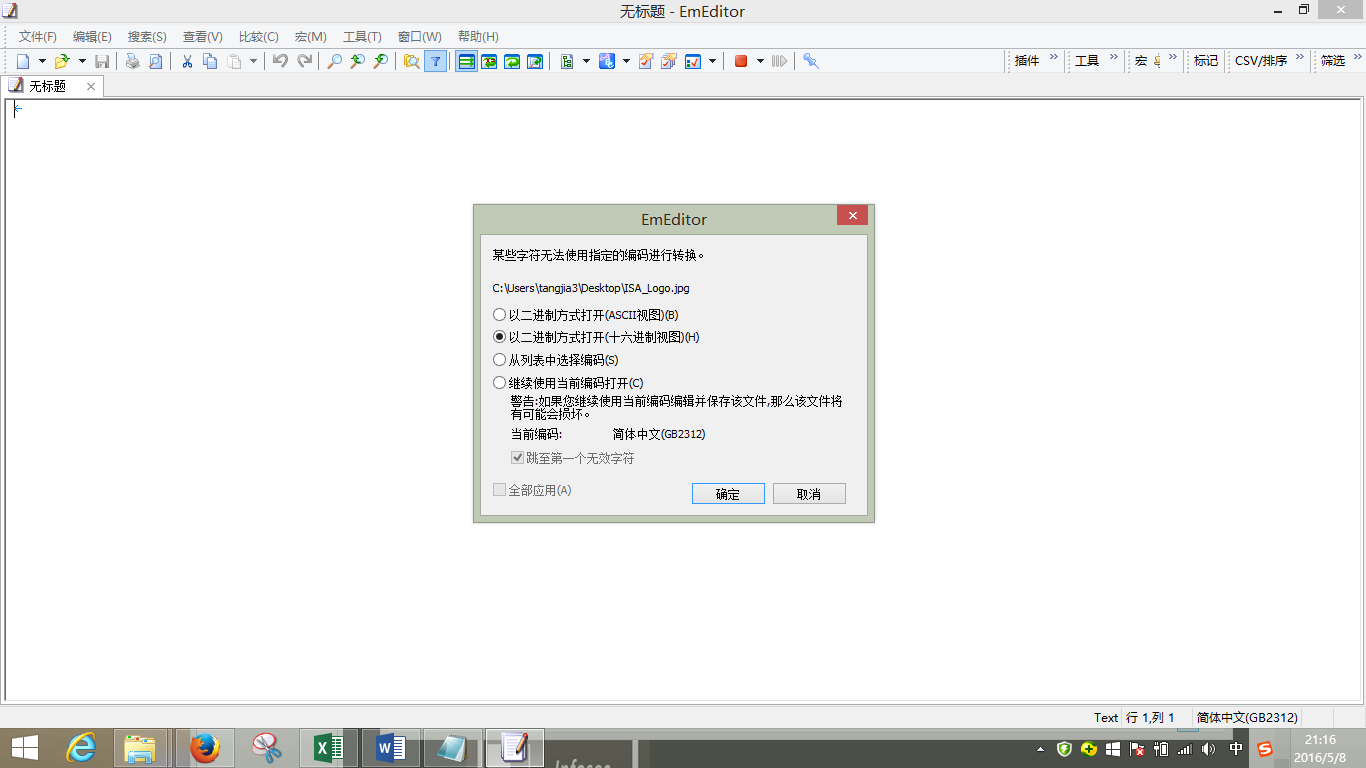Create a new document with New icon

pyautogui.click(x=23, y=61)
